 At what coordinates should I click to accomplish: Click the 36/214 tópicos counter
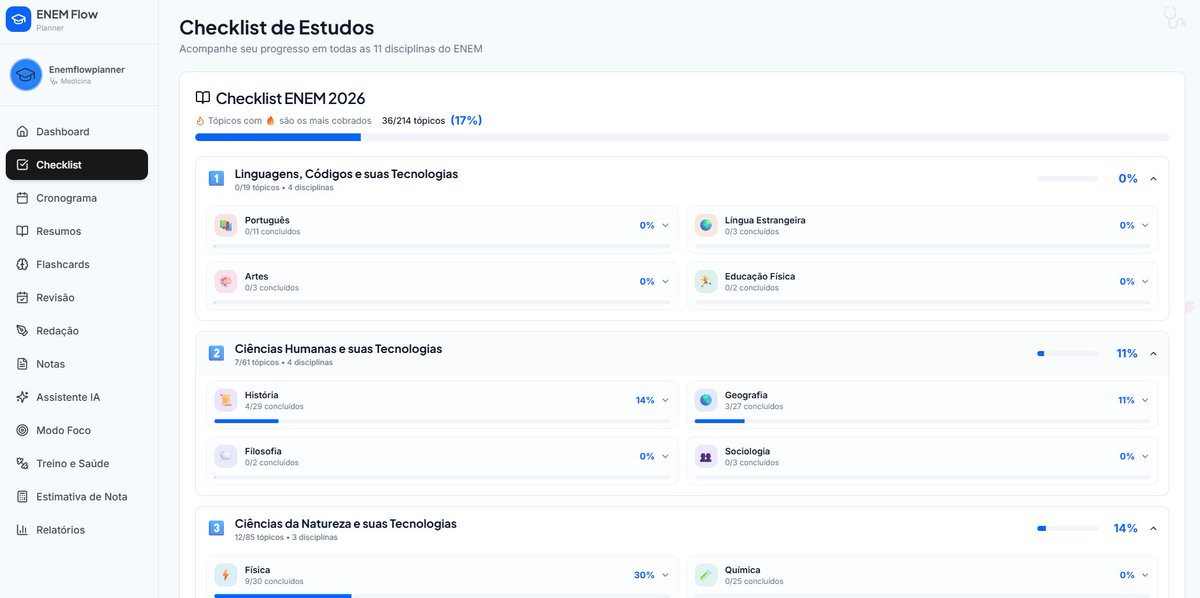click(413, 120)
